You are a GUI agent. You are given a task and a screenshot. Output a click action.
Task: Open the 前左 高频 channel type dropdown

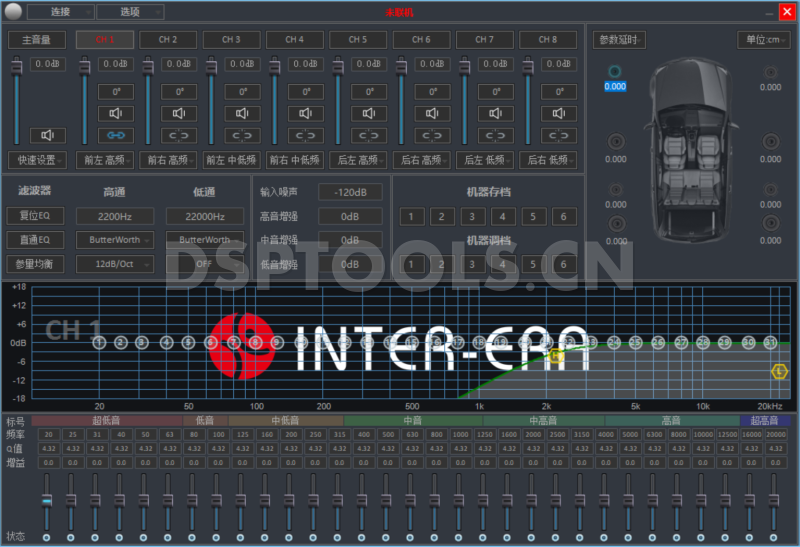pos(105,160)
